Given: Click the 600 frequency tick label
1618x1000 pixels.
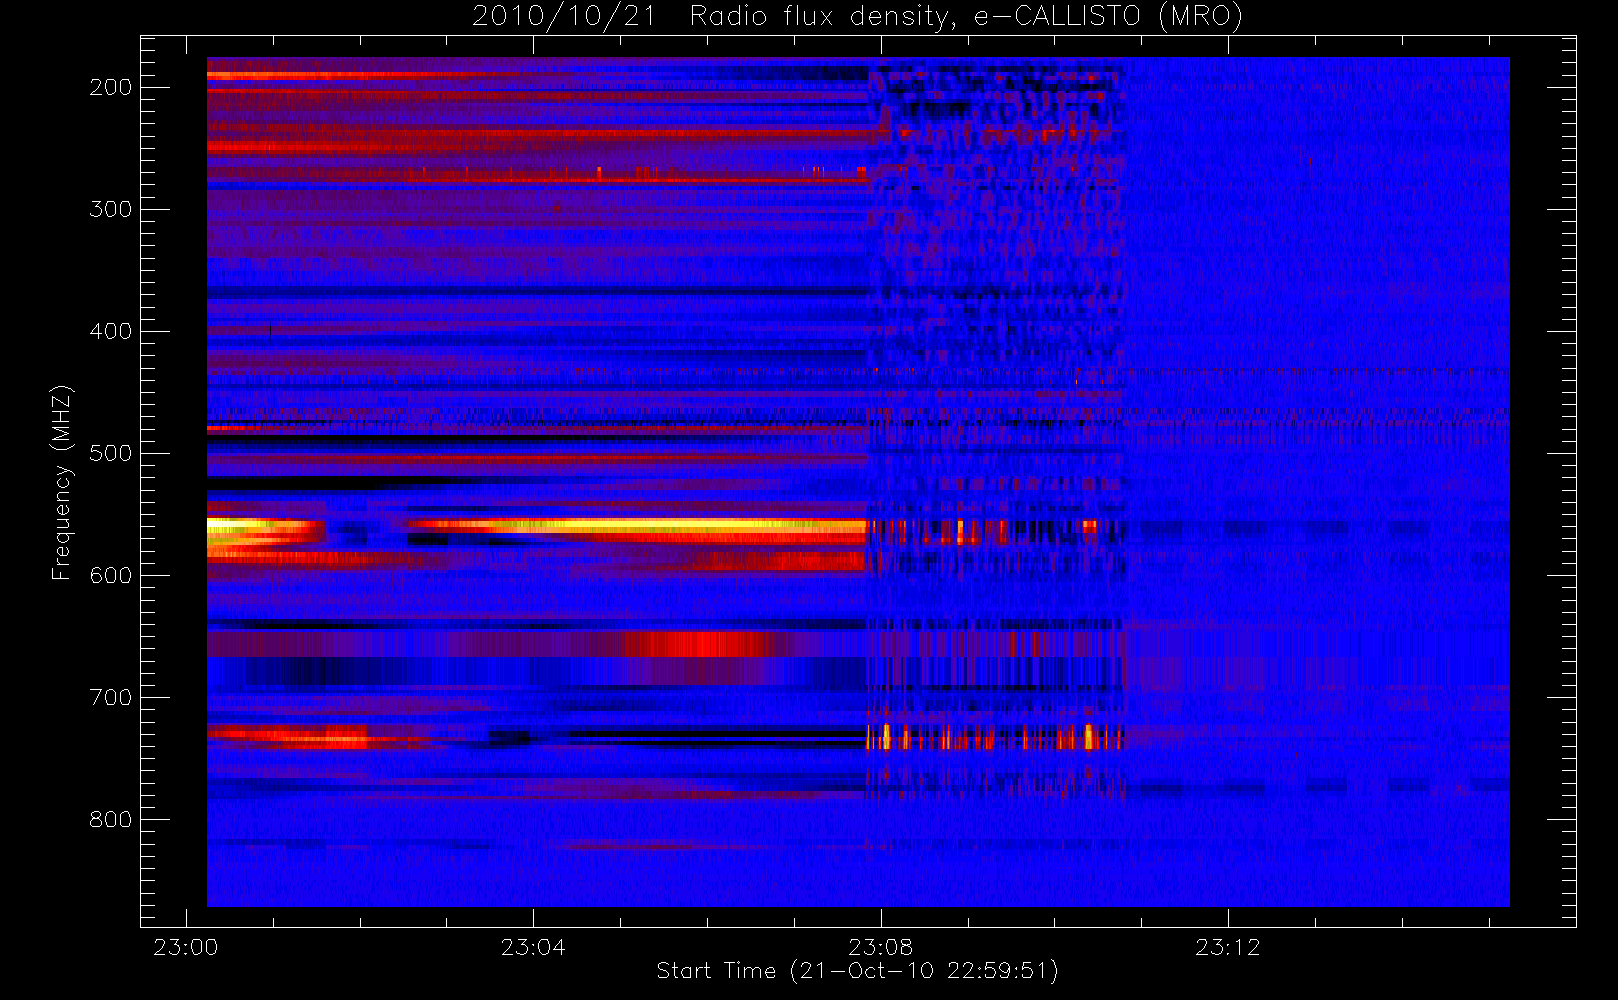Looking at the screenshot, I should [111, 575].
